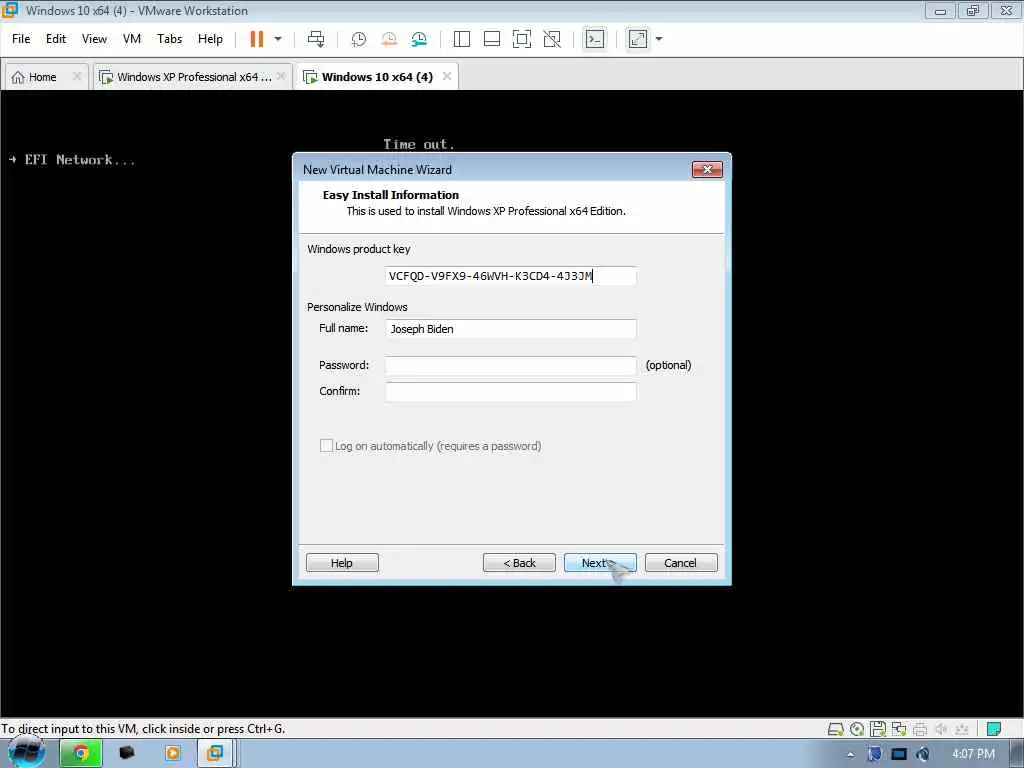Click the sound card status icon
This screenshot has height=768, width=1024.
(x=941, y=729)
